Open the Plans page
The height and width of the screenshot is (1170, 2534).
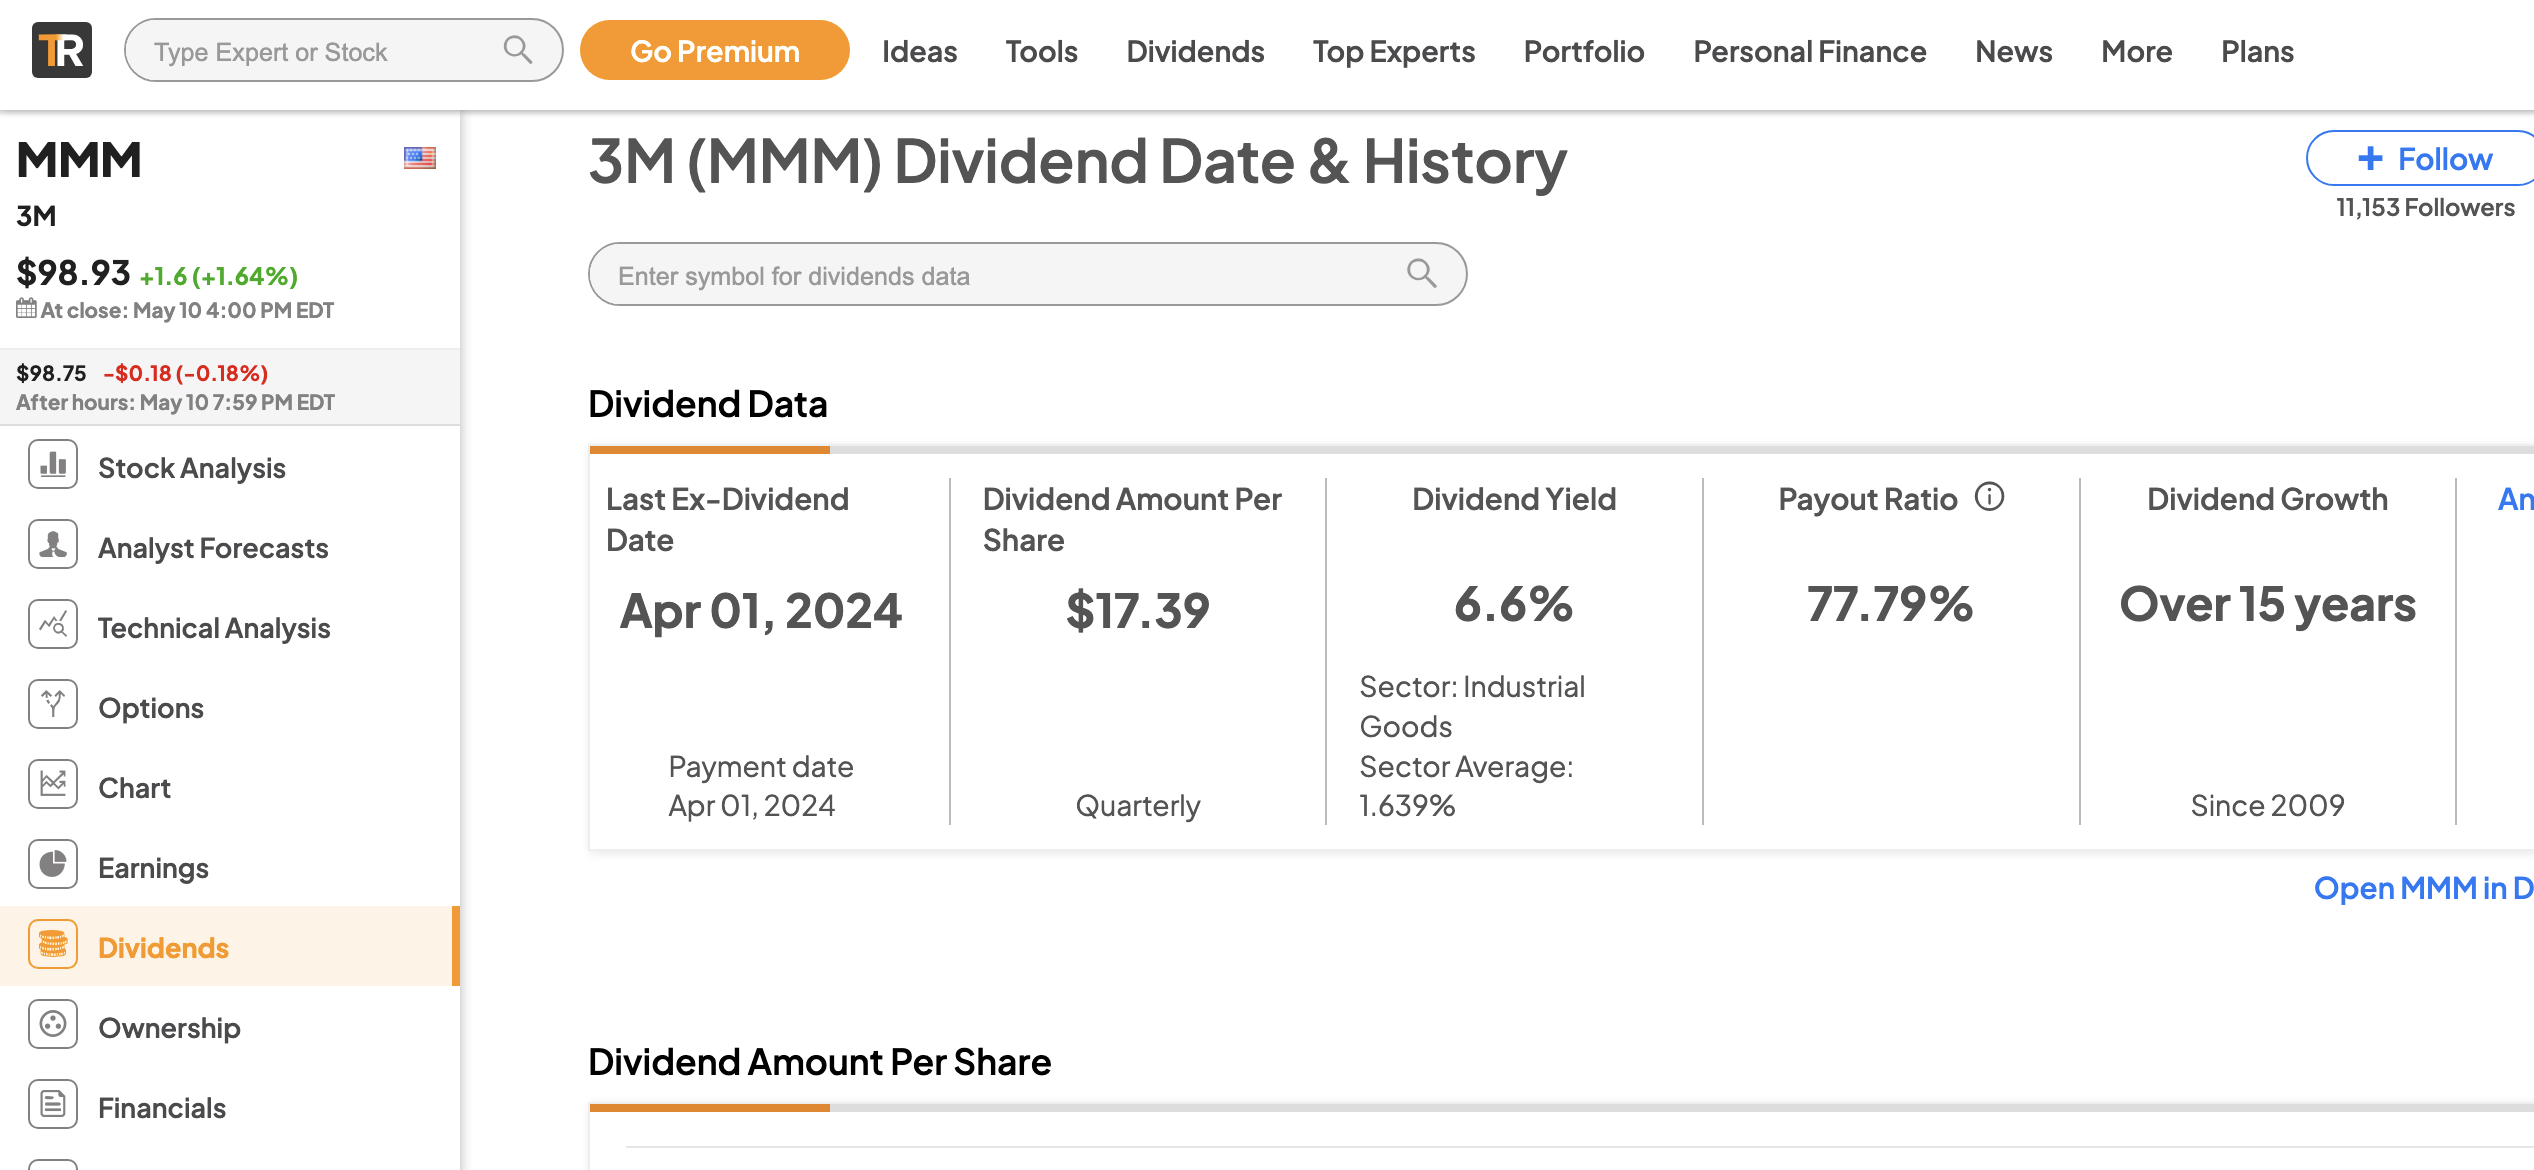[2257, 51]
